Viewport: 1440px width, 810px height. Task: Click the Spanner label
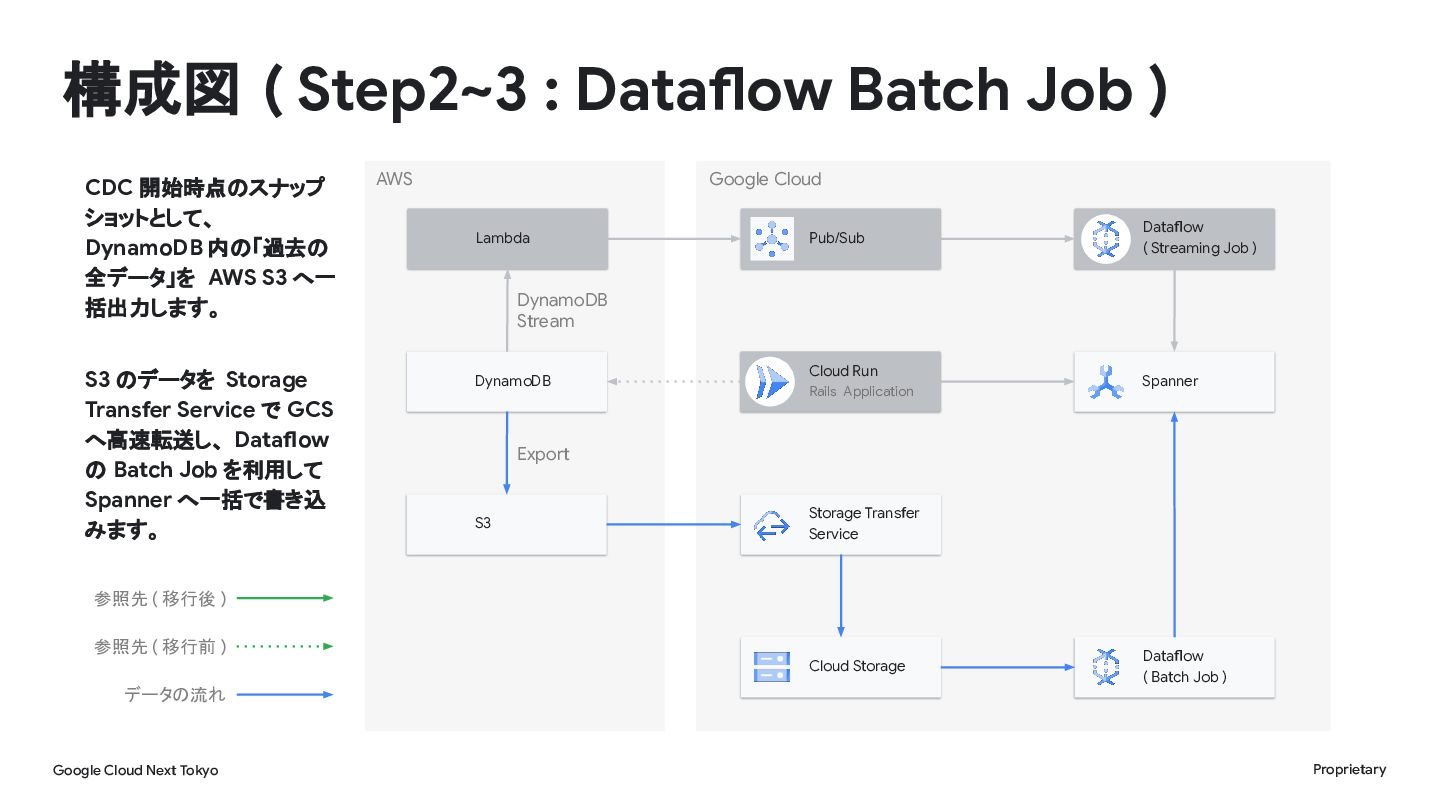1170,381
